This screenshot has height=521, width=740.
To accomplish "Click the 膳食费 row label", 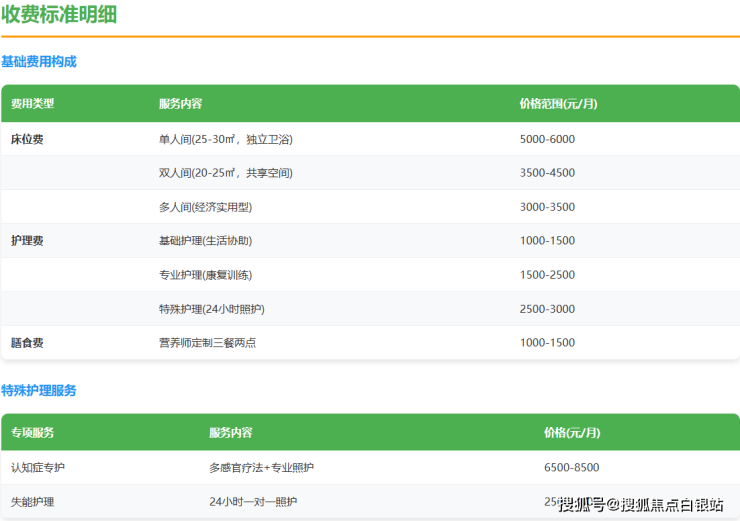I will [27, 343].
